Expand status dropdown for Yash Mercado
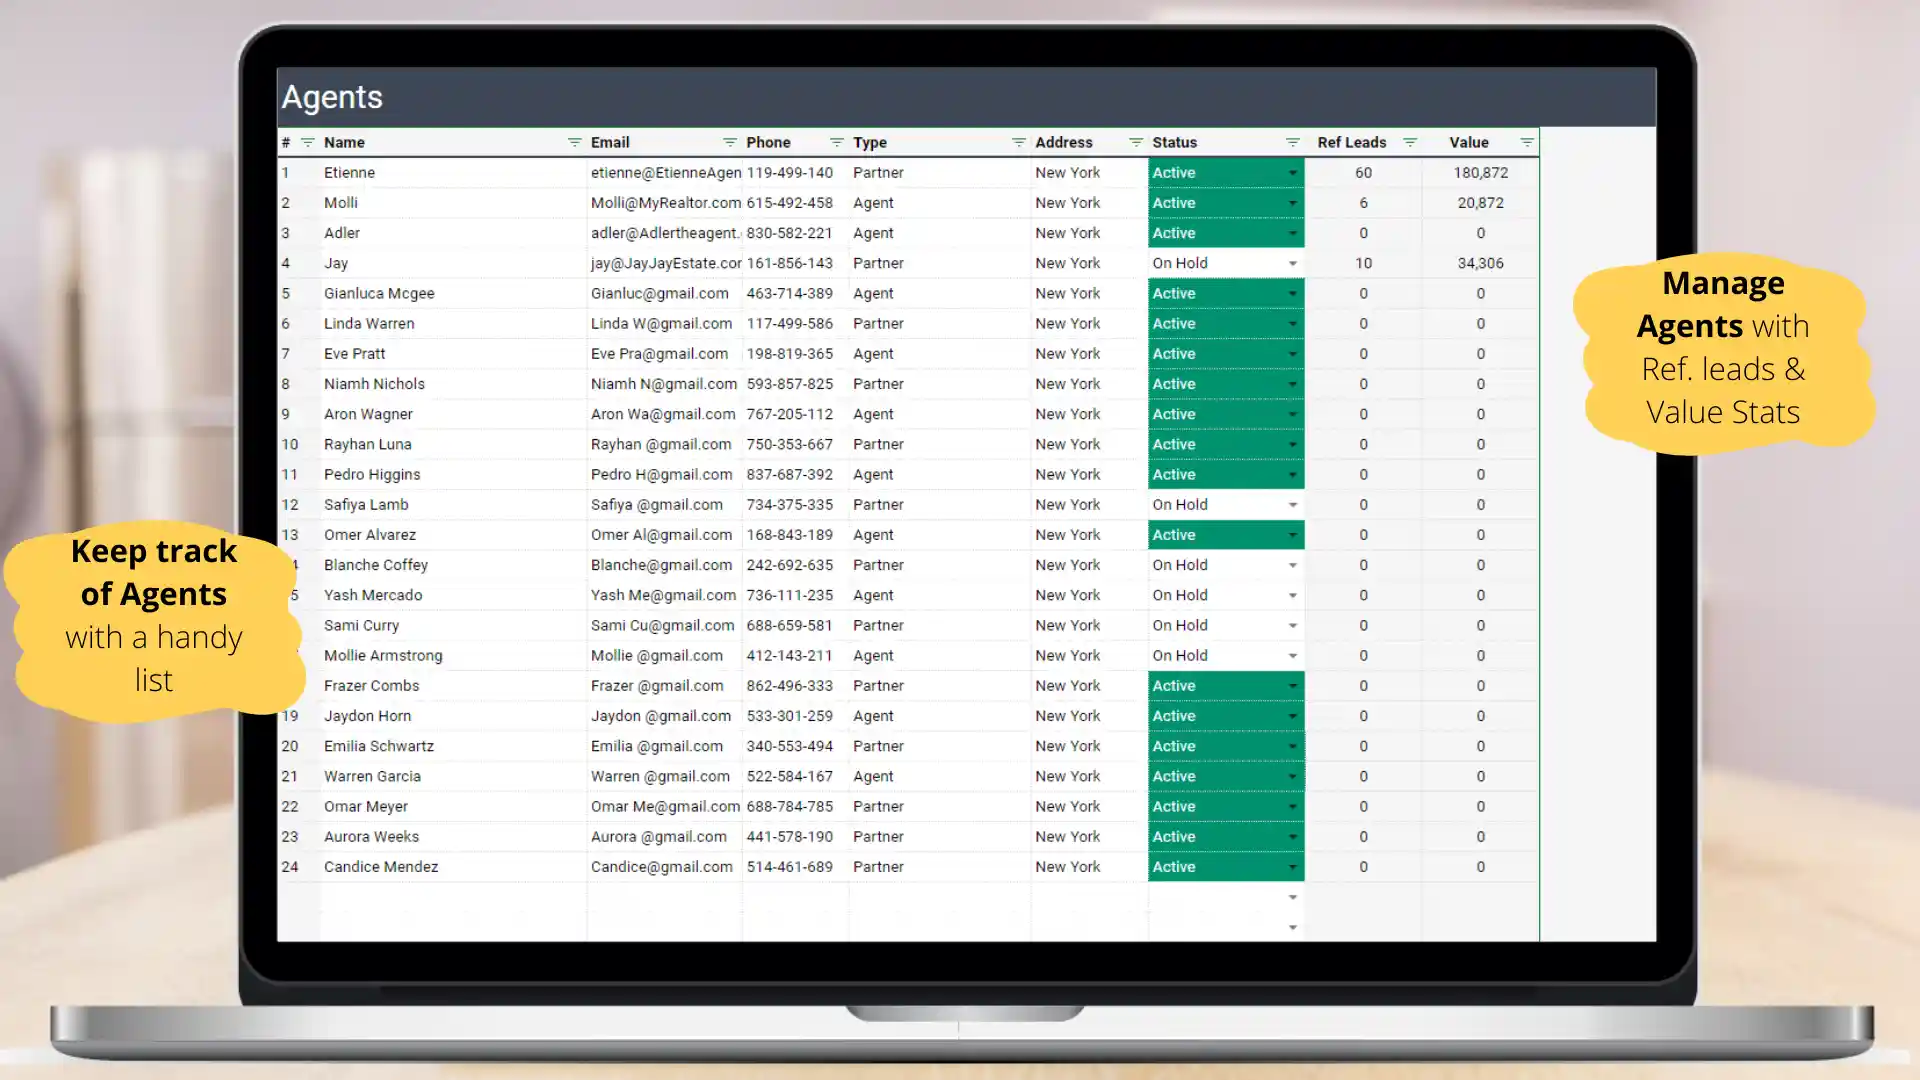 1292,595
